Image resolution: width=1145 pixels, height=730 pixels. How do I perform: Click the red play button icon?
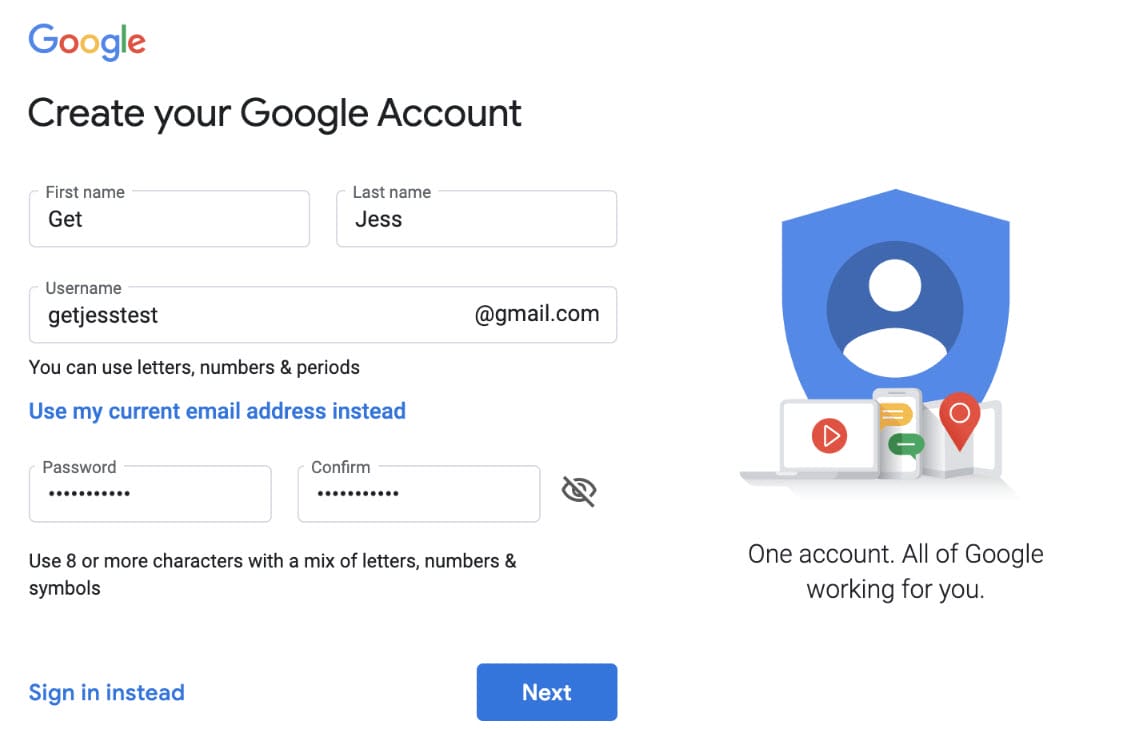(829, 436)
